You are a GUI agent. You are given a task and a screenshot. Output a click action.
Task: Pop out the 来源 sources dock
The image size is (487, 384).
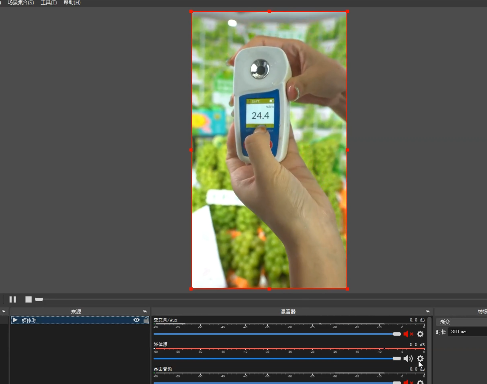tap(145, 311)
